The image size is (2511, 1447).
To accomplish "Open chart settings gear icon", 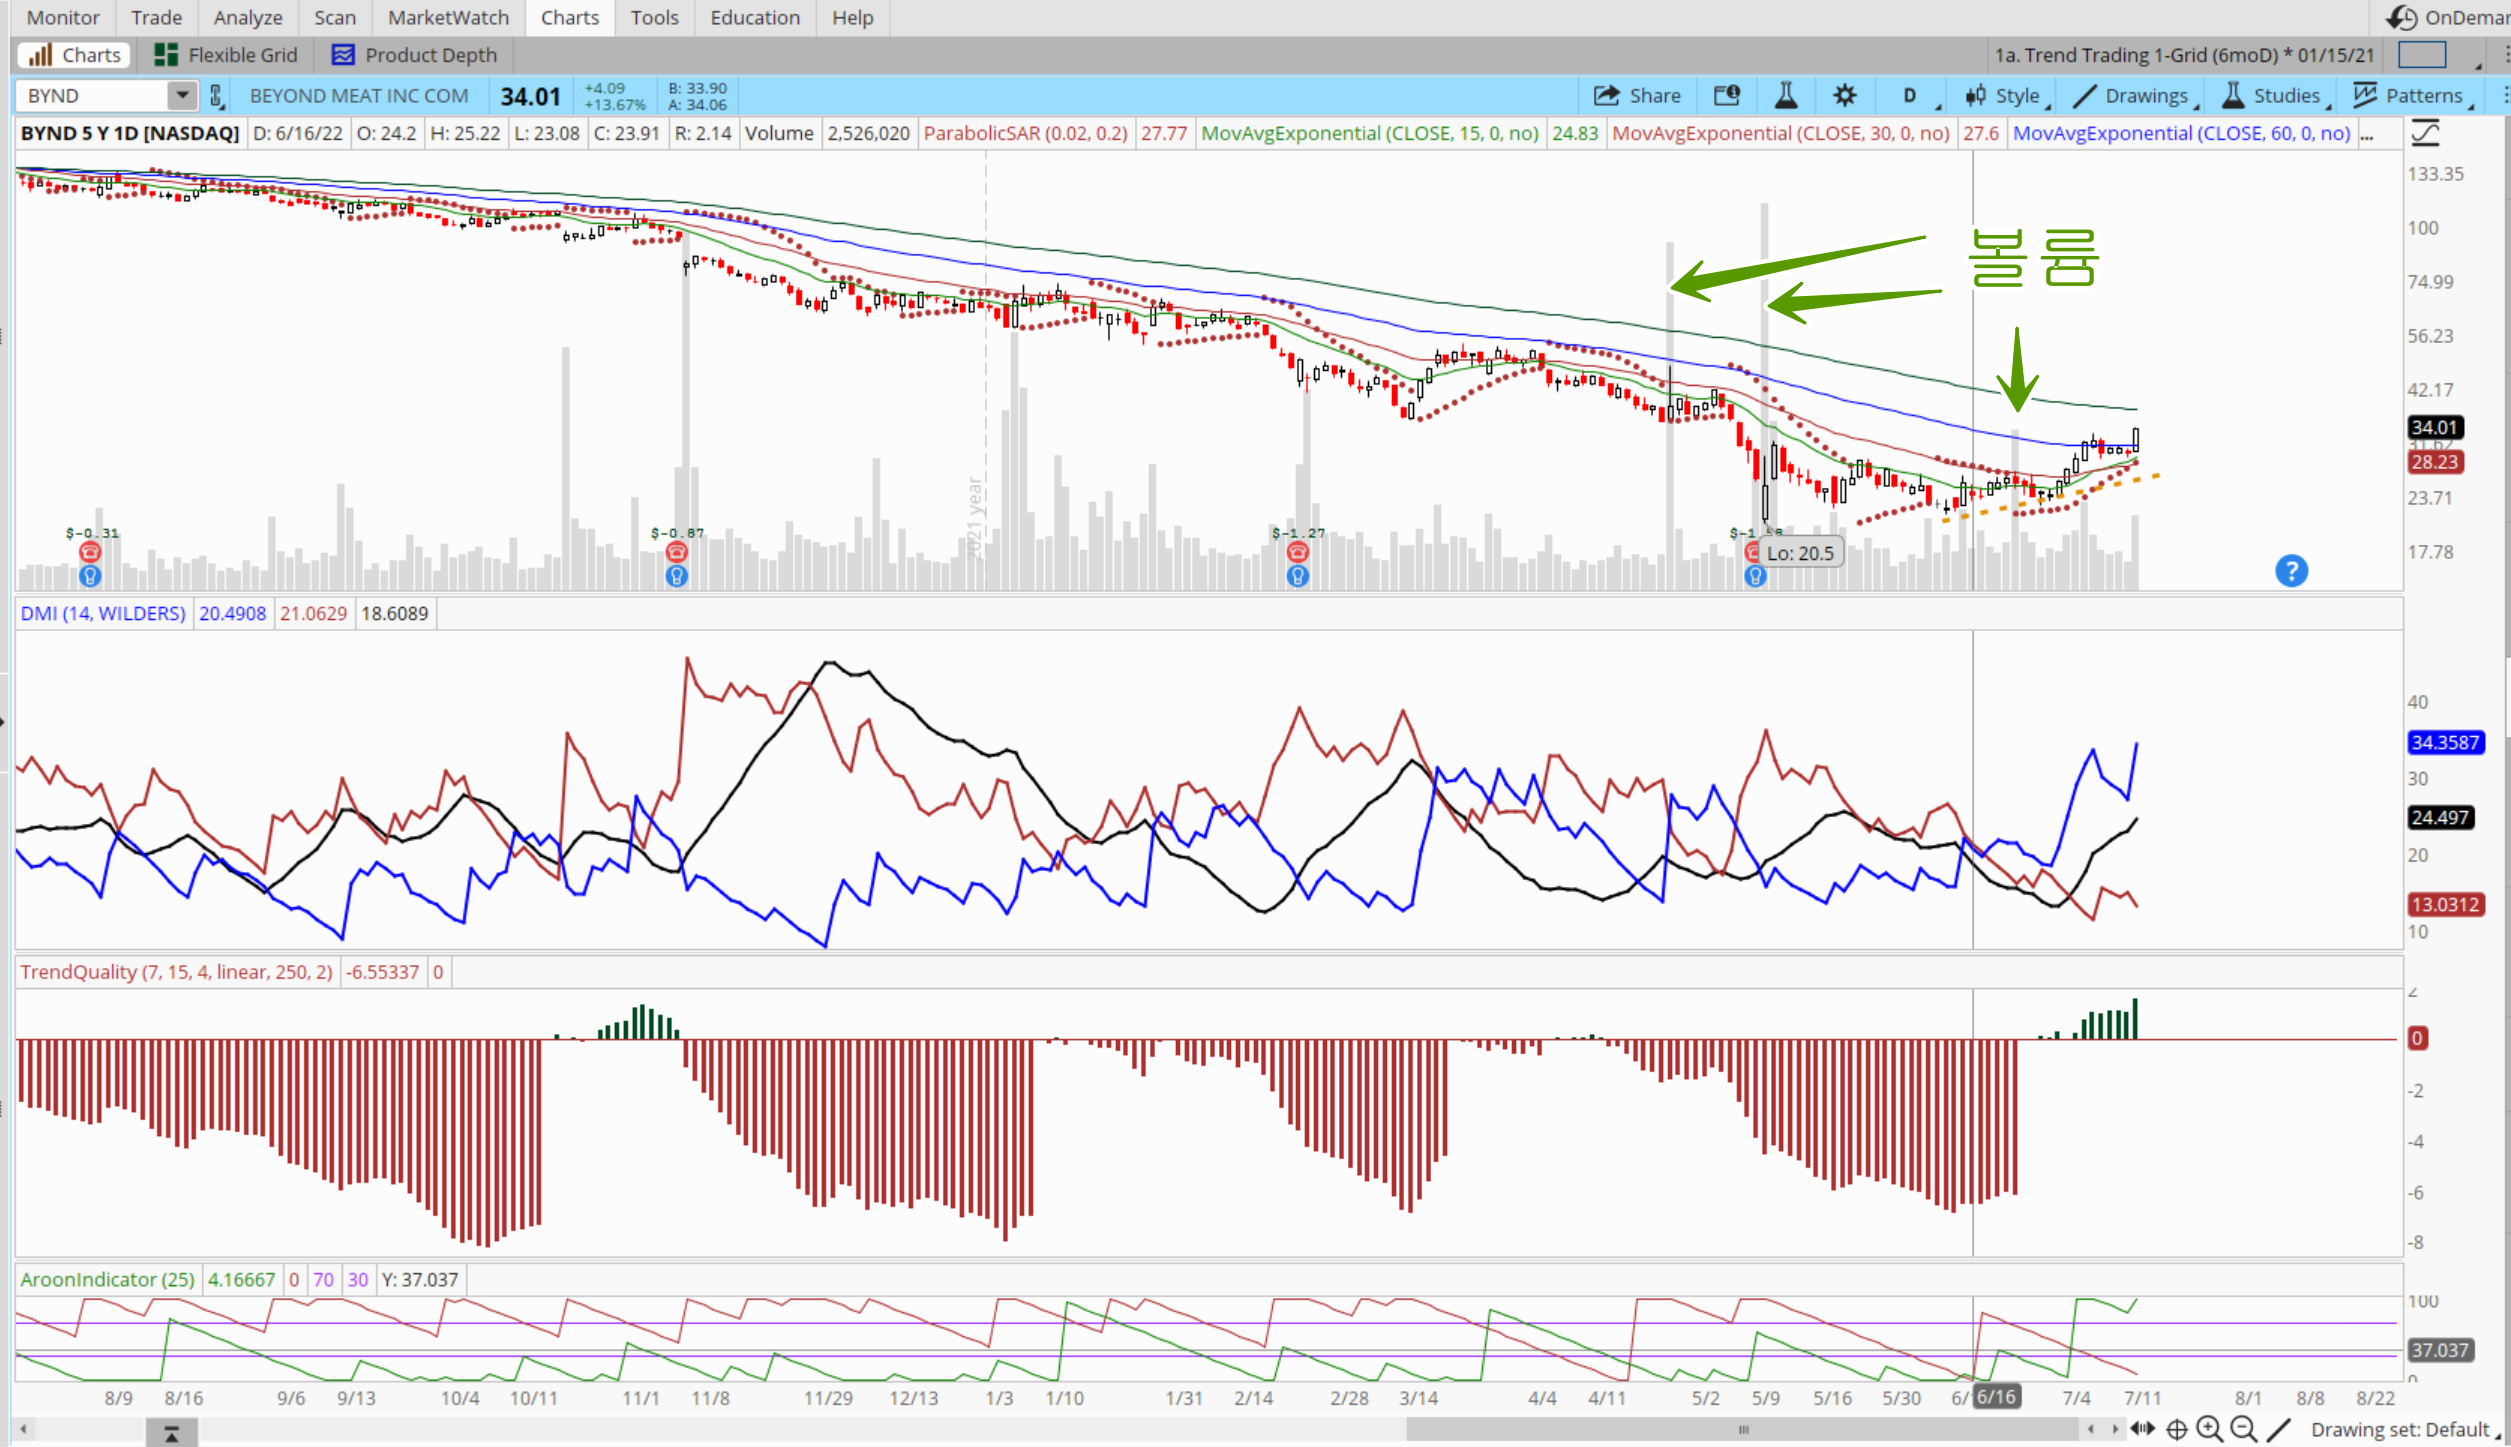I will point(1844,96).
